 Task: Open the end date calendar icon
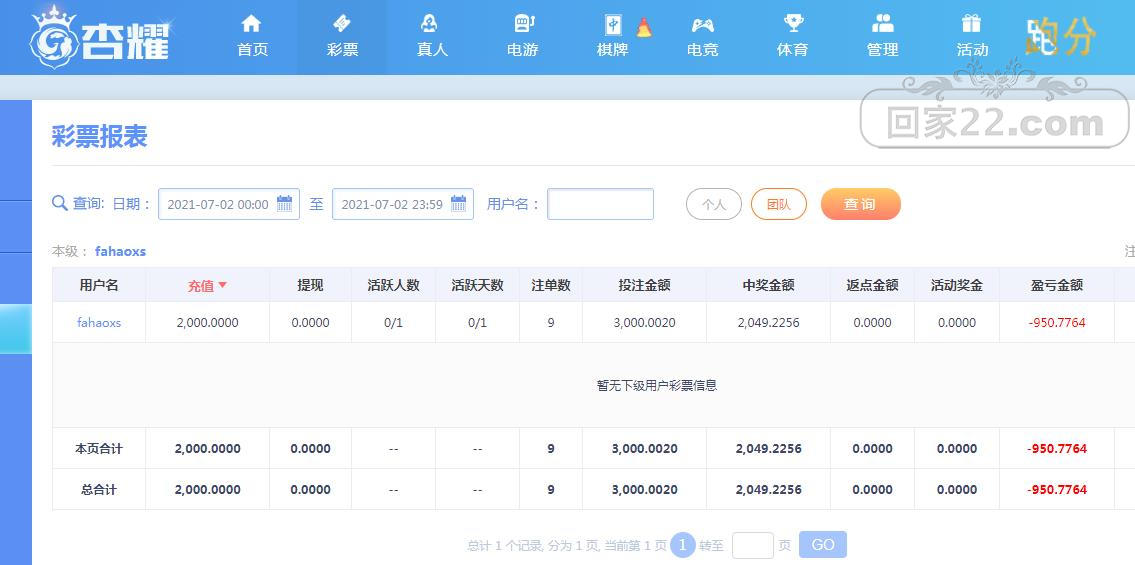point(458,203)
